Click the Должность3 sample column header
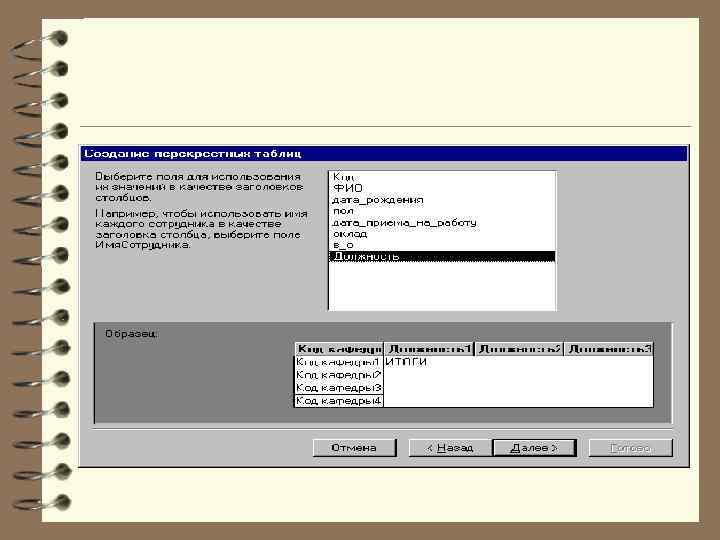720x540 pixels. (608, 349)
